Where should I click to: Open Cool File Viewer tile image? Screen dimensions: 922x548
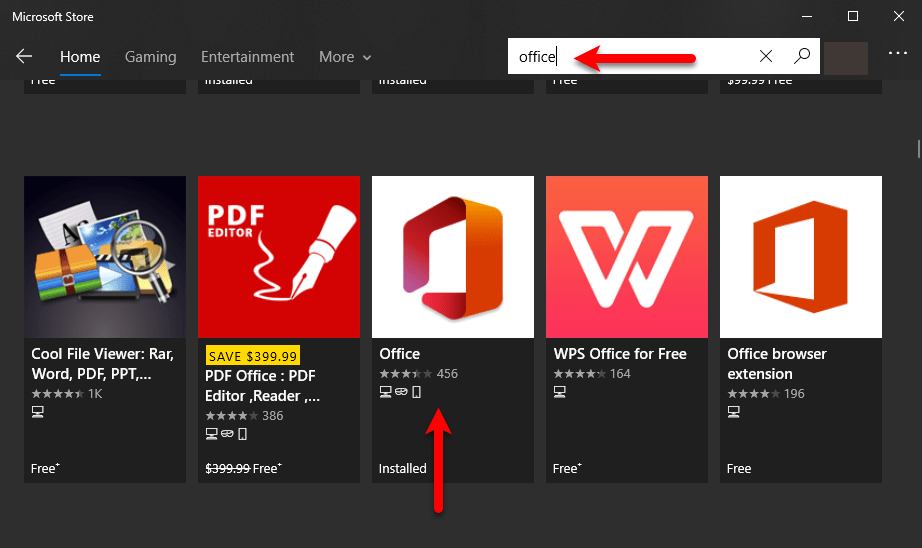coord(105,257)
